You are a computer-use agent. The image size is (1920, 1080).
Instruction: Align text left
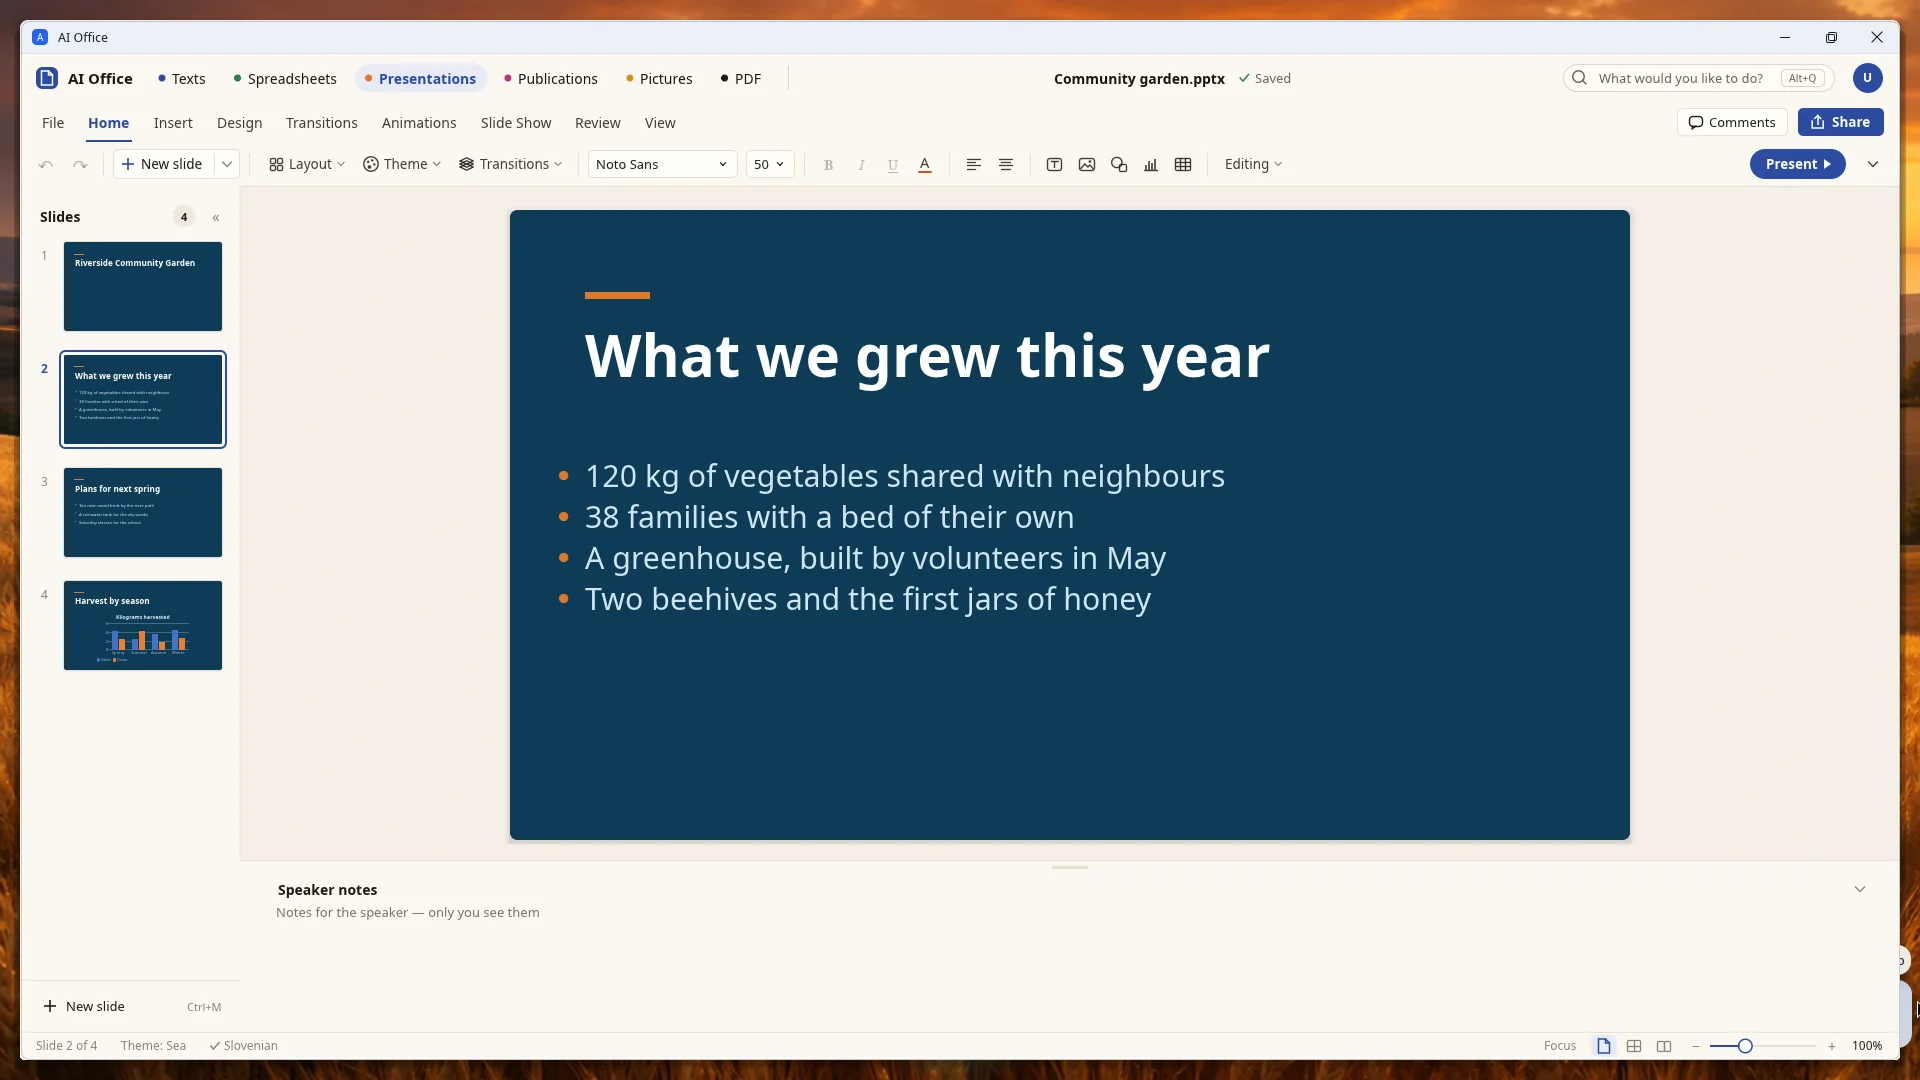coord(973,165)
